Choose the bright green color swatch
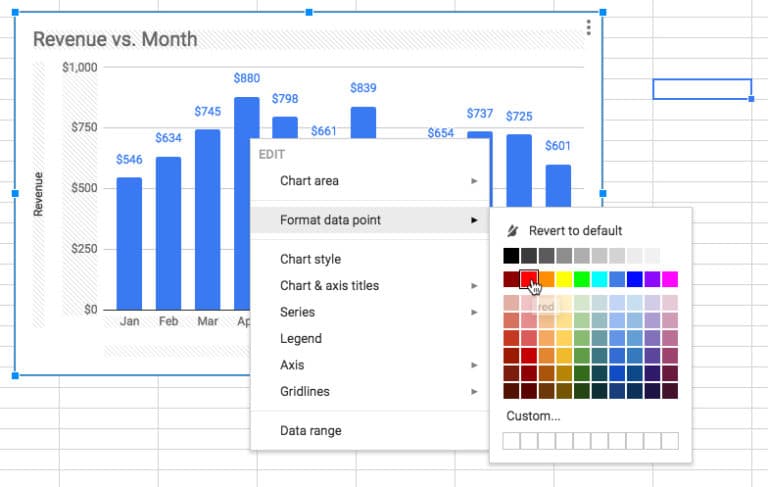Screen dimensions: 768x487 coord(581,279)
